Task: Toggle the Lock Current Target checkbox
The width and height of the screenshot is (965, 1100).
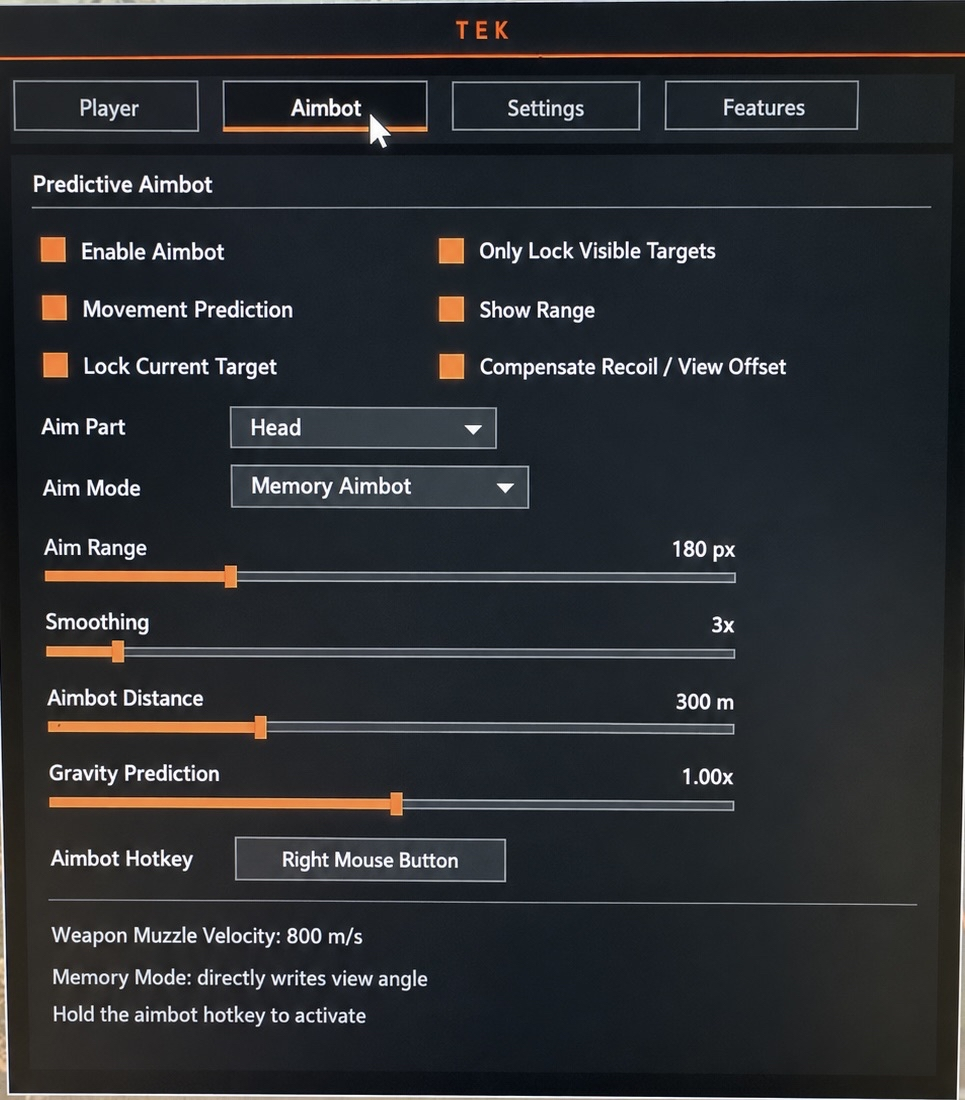Action: [55, 365]
